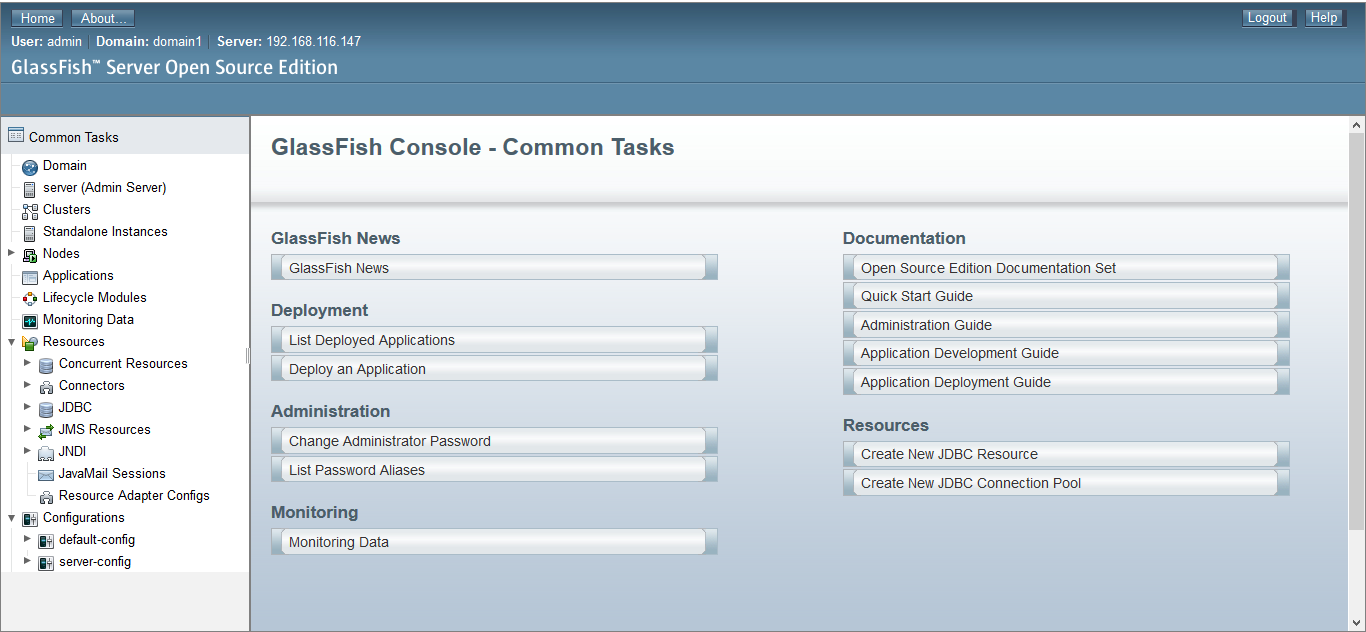Click the Nodes icon
1366x632 pixels.
coord(30,255)
